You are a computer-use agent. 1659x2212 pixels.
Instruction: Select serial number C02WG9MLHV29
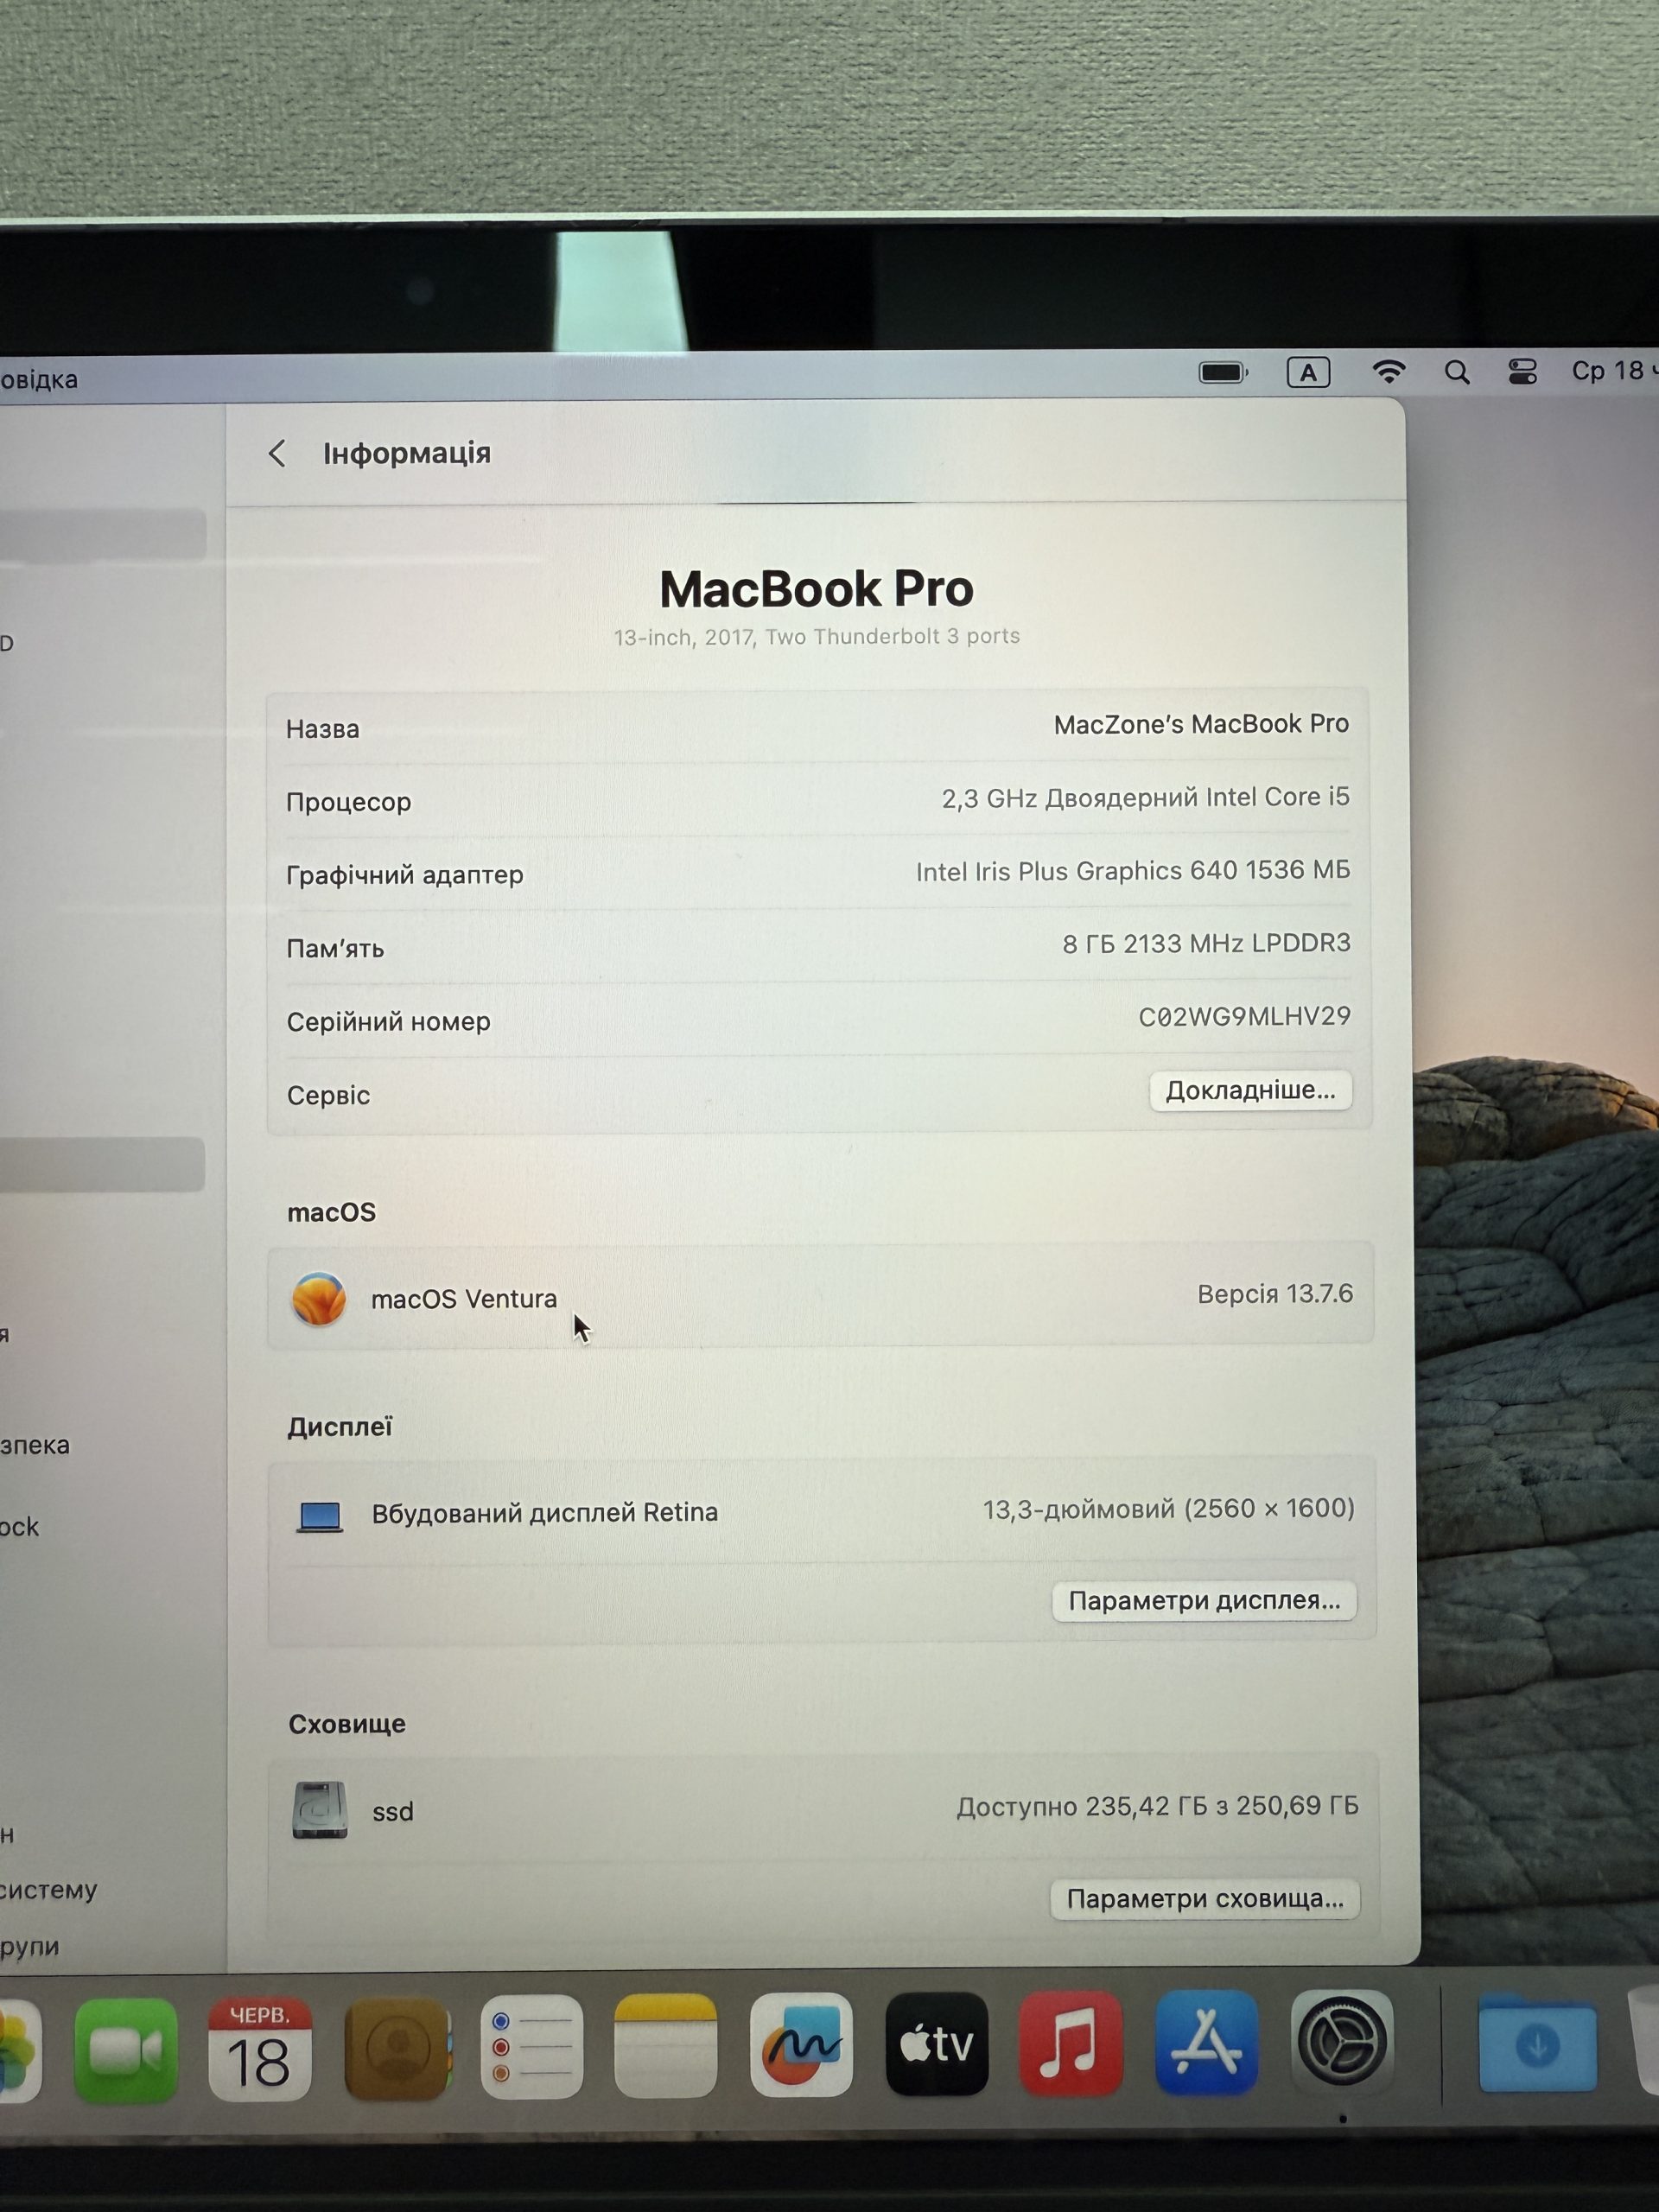pyautogui.click(x=1244, y=1016)
